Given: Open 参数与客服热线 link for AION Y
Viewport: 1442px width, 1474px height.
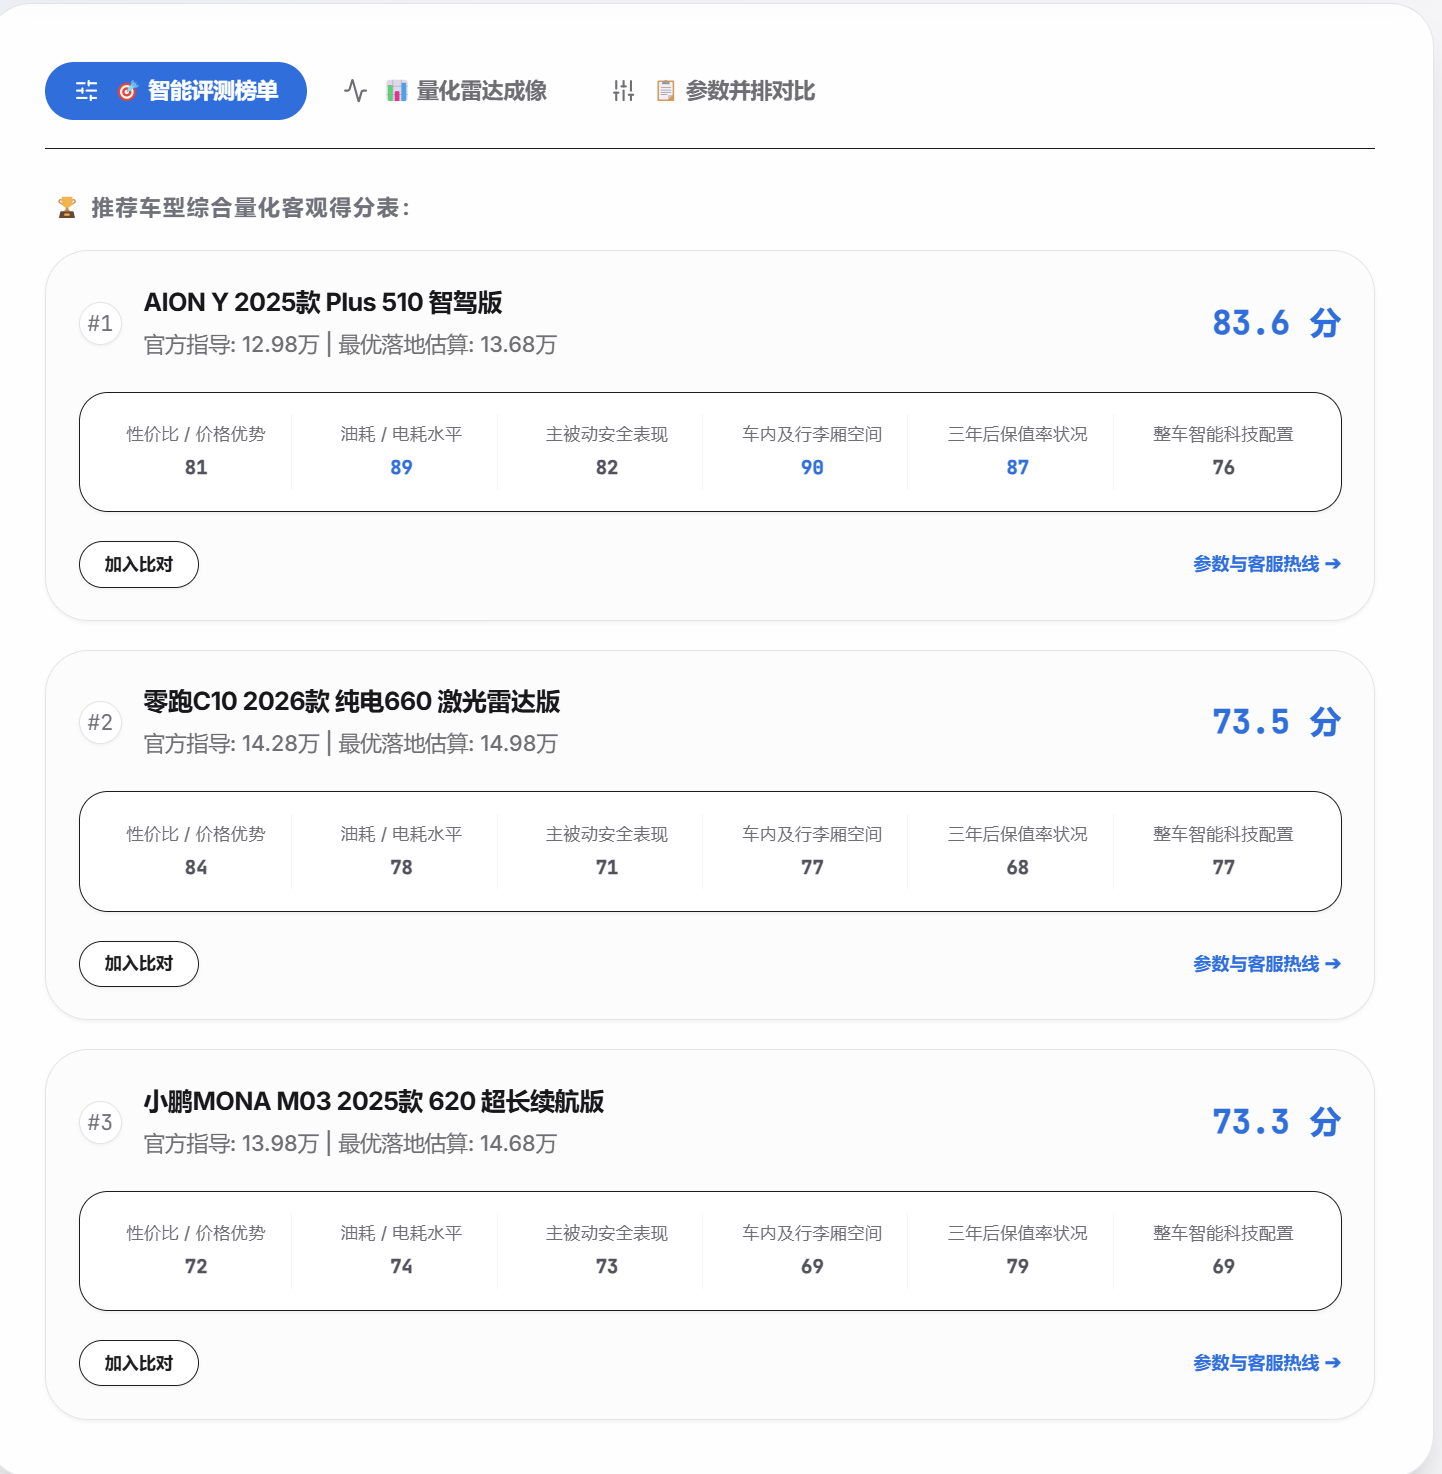Looking at the screenshot, I should [1267, 564].
